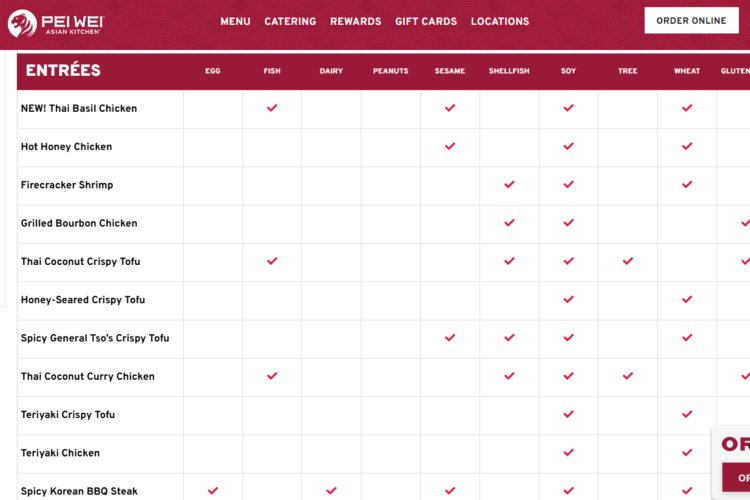Click Honey-Seared Crispy Tofu soy checkmark
The height and width of the screenshot is (500, 750).
pos(569,300)
